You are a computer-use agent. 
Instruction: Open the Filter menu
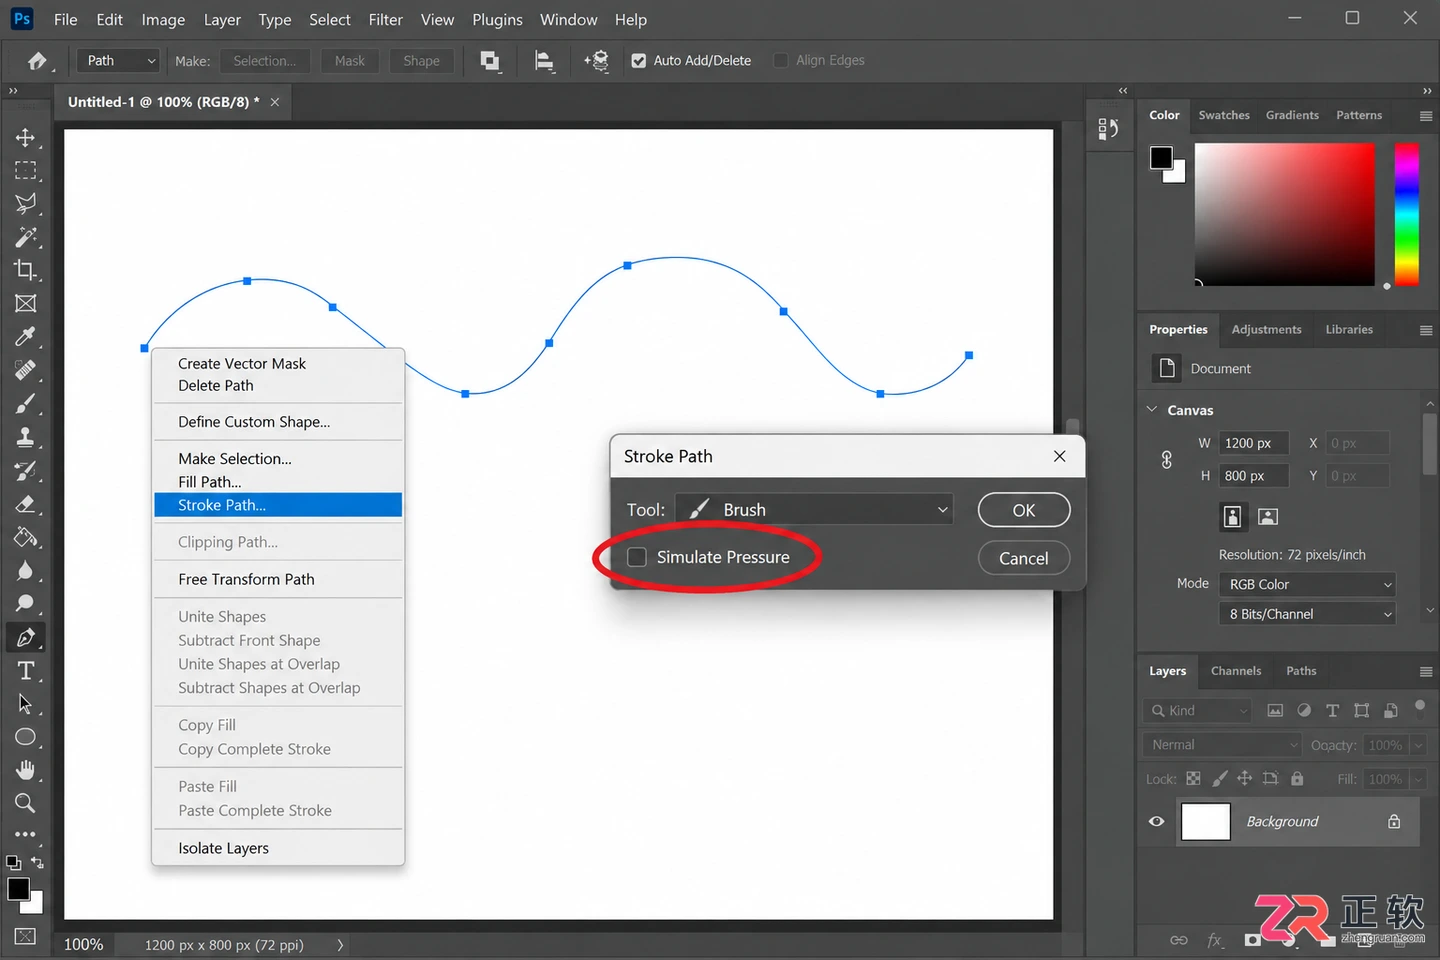point(385,19)
